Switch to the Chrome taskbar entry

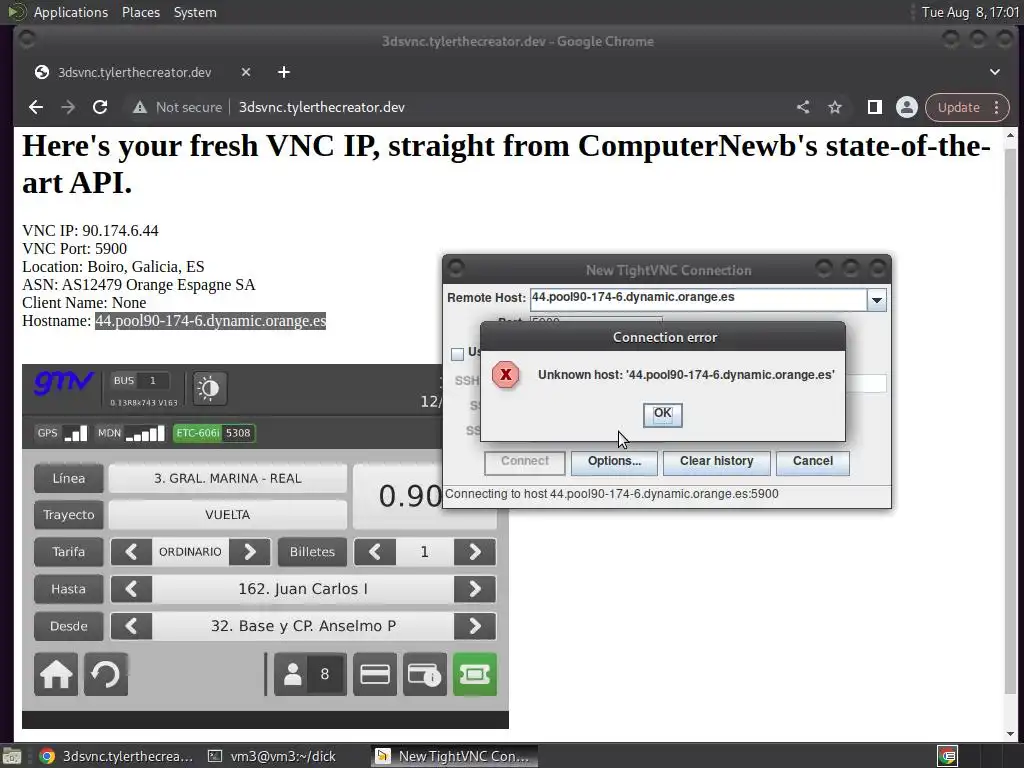pyautogui.click(x=116, y=756)
